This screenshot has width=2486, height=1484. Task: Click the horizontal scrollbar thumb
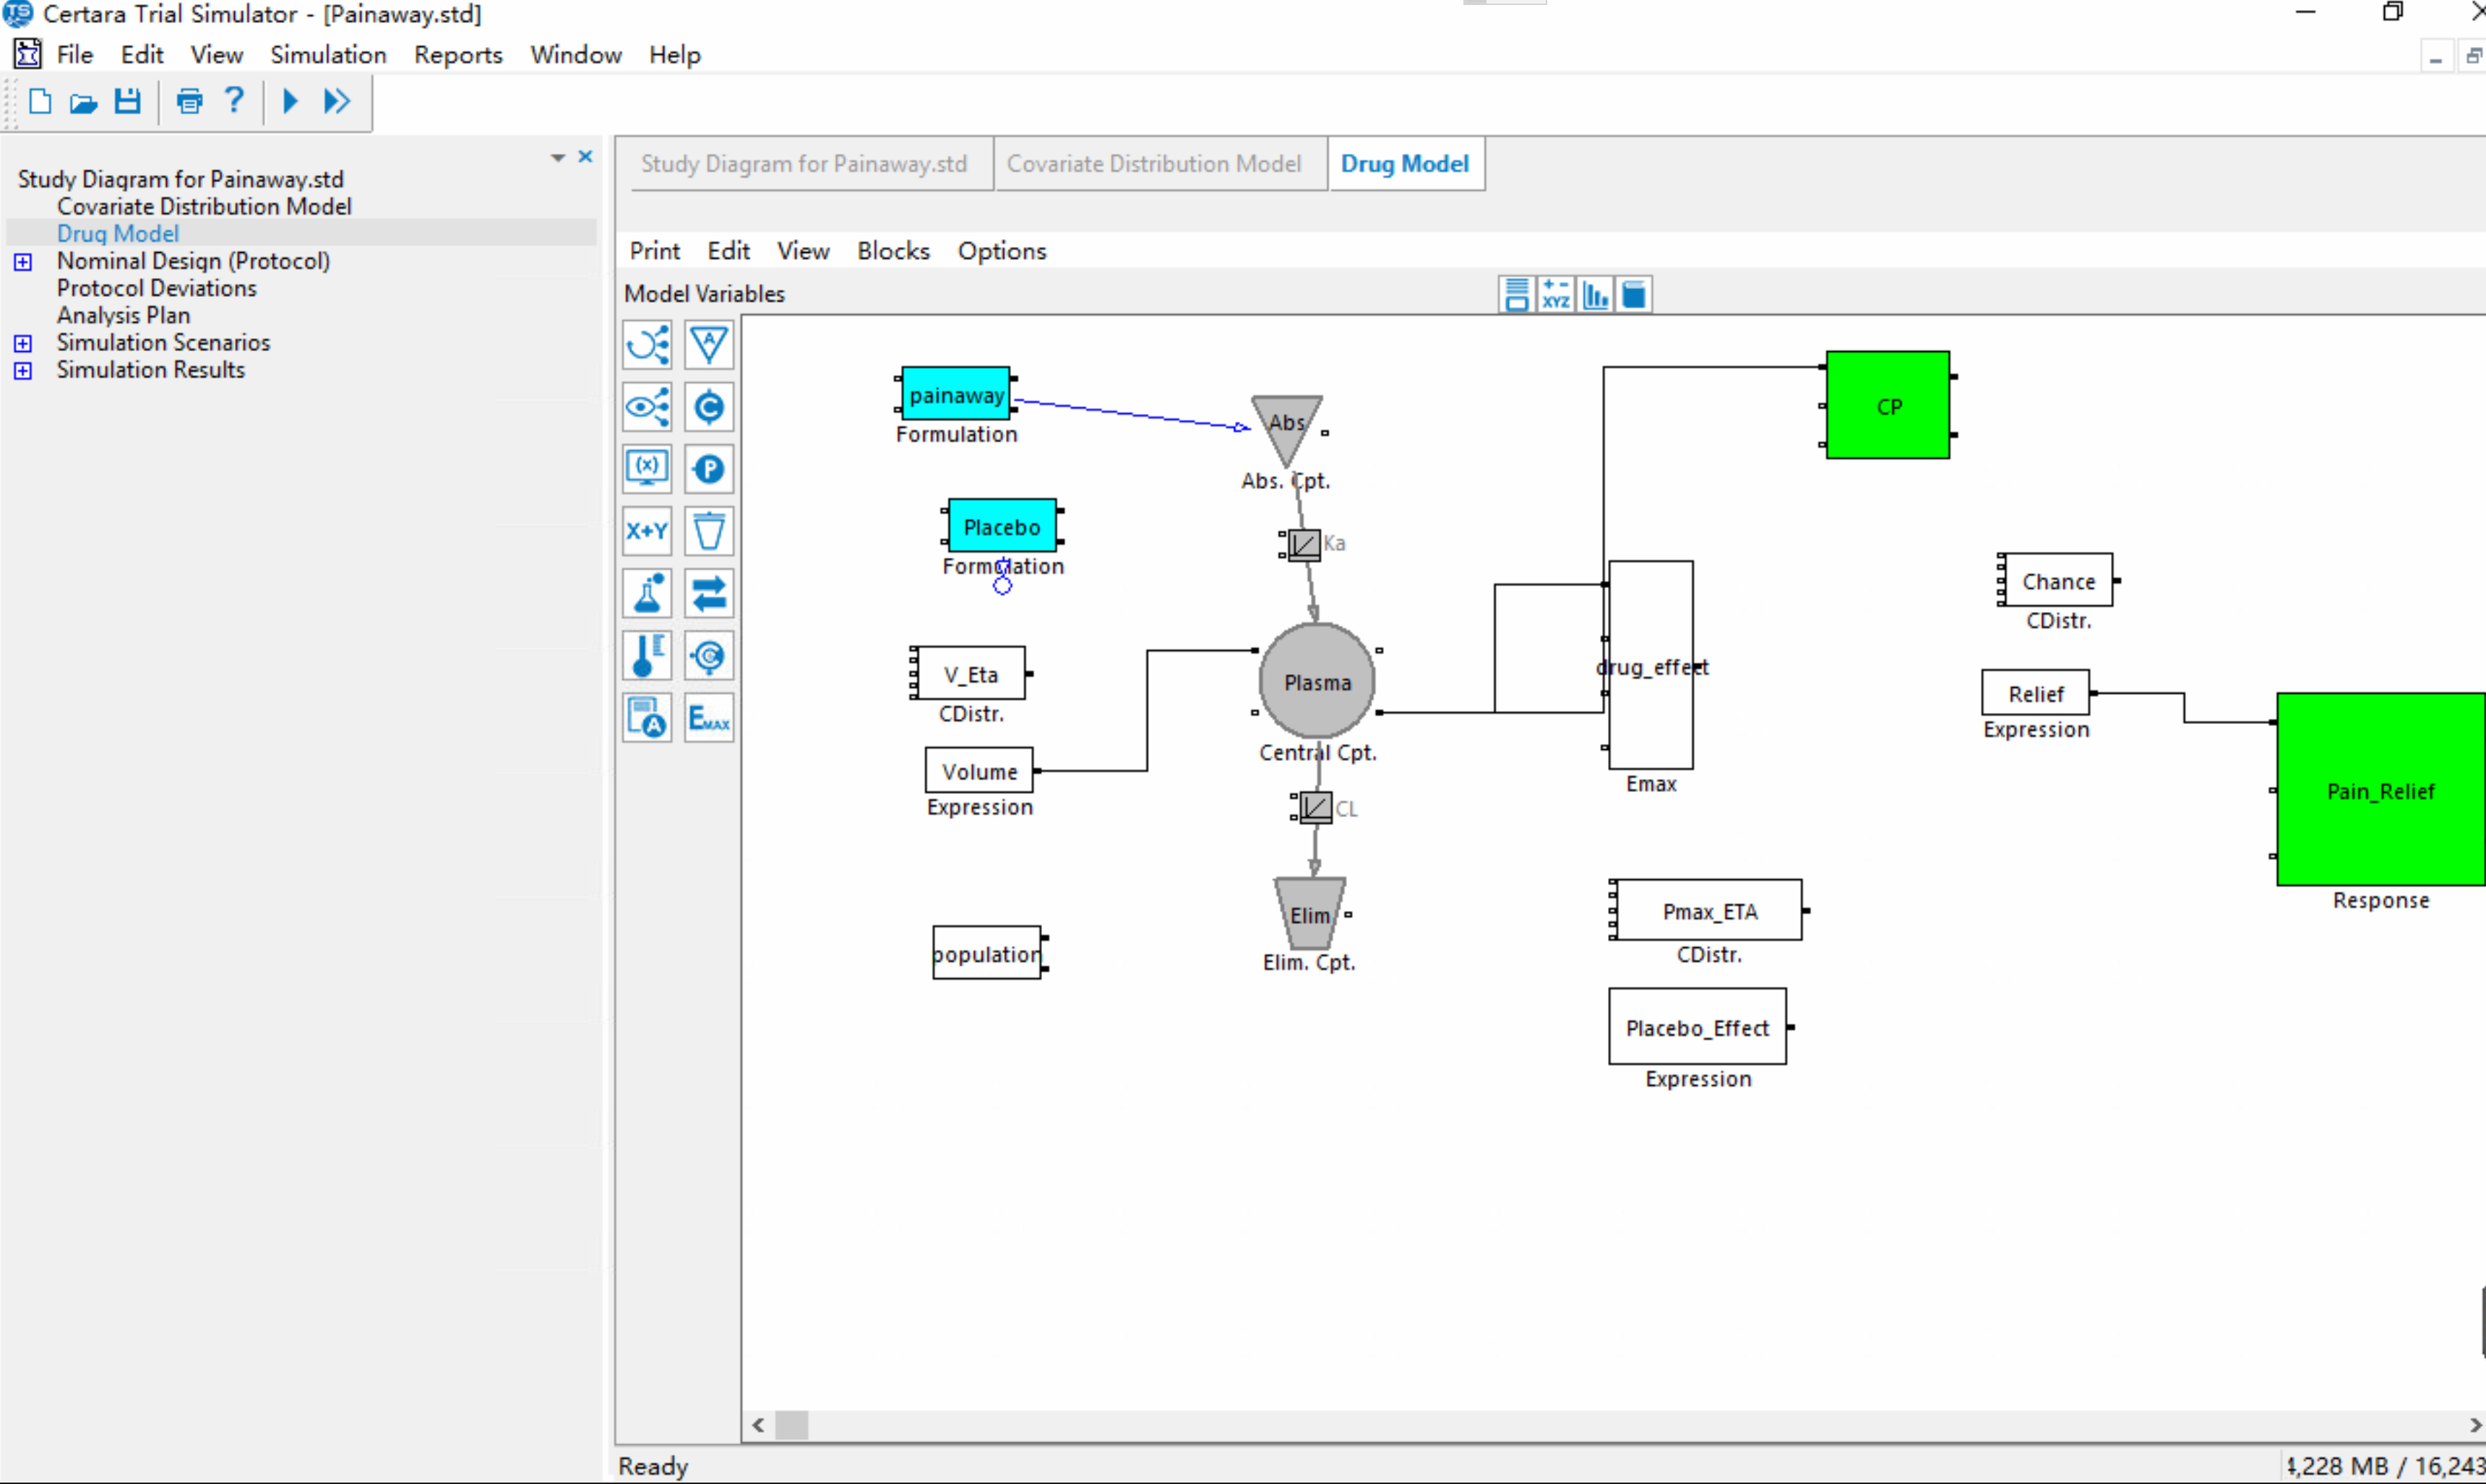pyautogui.click(x=792, y=1425)
